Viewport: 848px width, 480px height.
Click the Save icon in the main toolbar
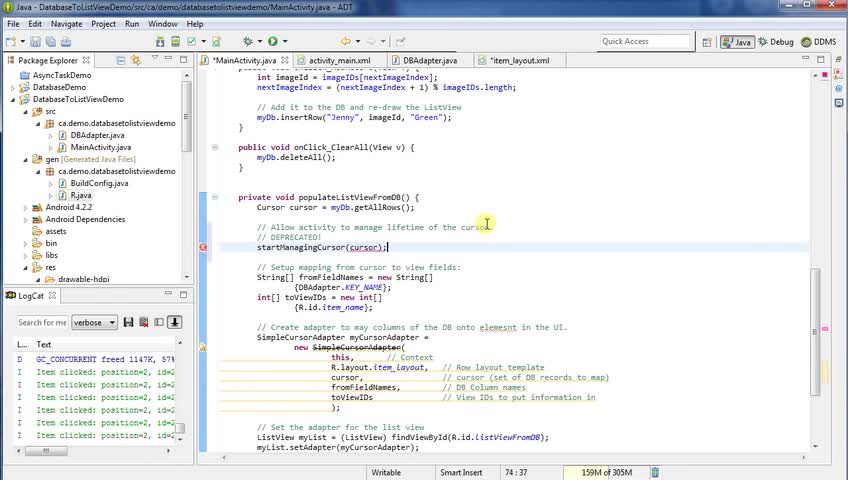pyautogui.click(x=36, y=42)
